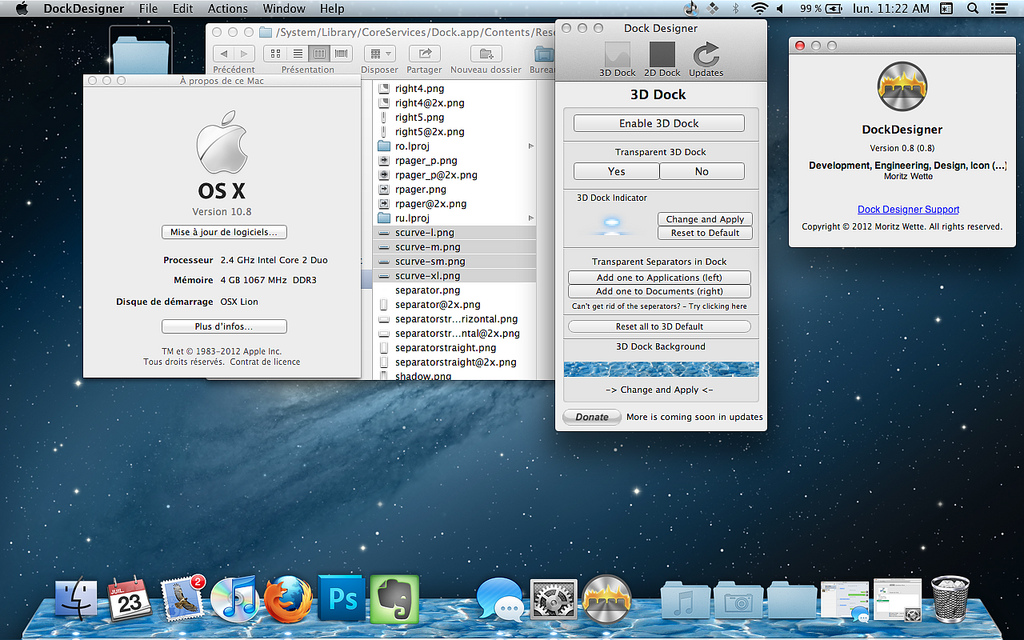Open the Edit menu
This screenshot has width=1024, height=640.
click(x=183, y=8)
